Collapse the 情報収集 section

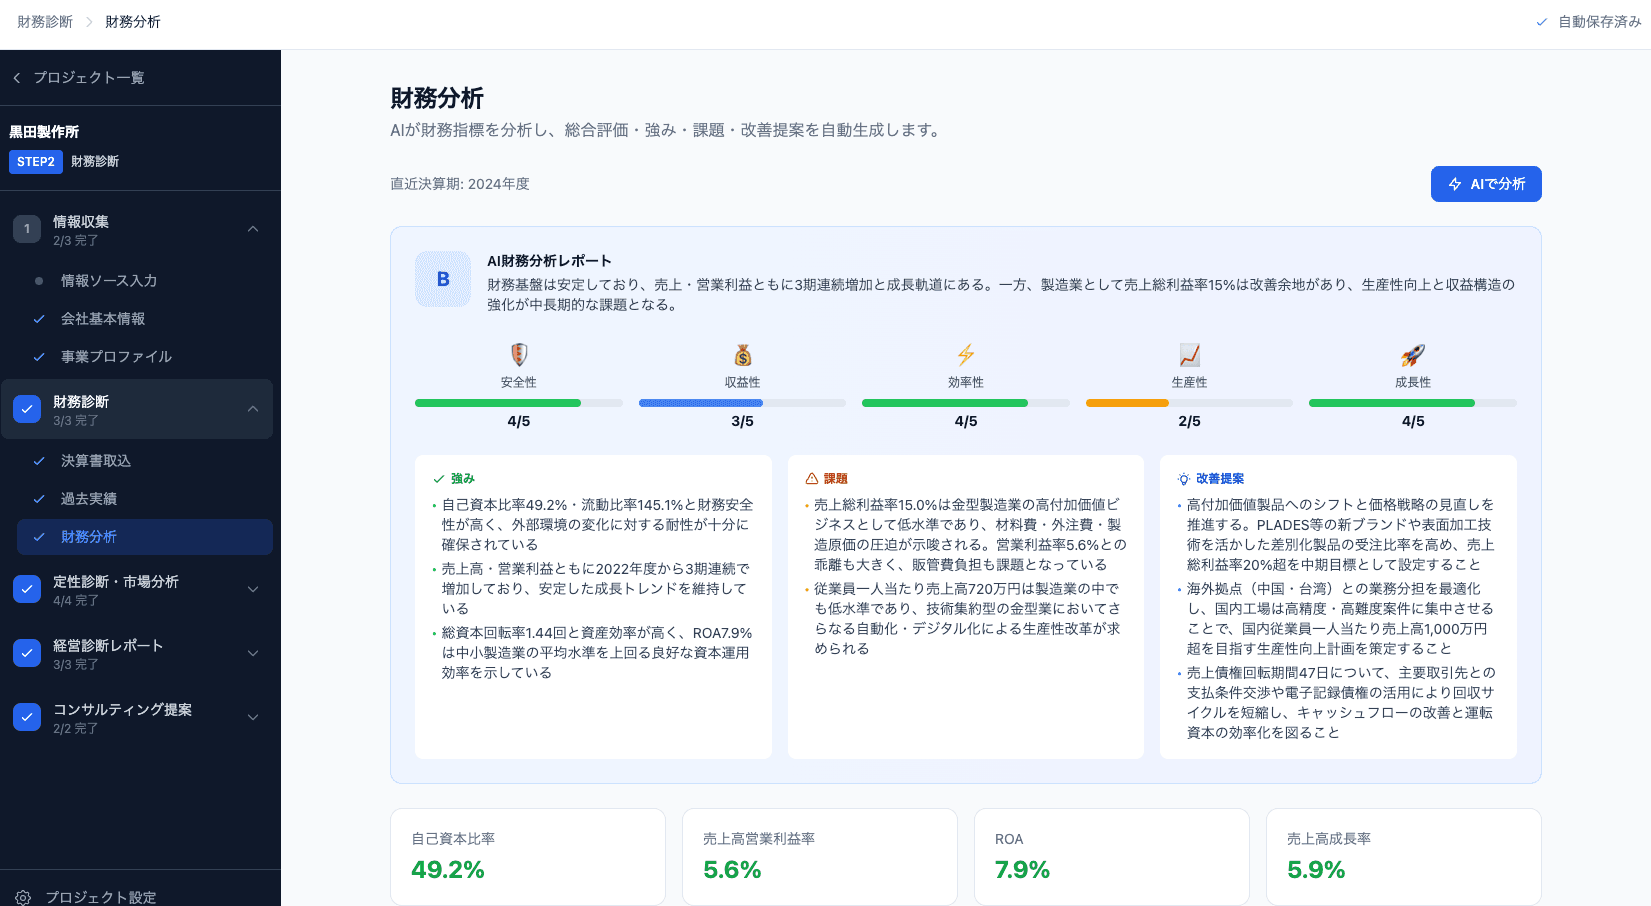pyautogui.click(x=253, y=228)
